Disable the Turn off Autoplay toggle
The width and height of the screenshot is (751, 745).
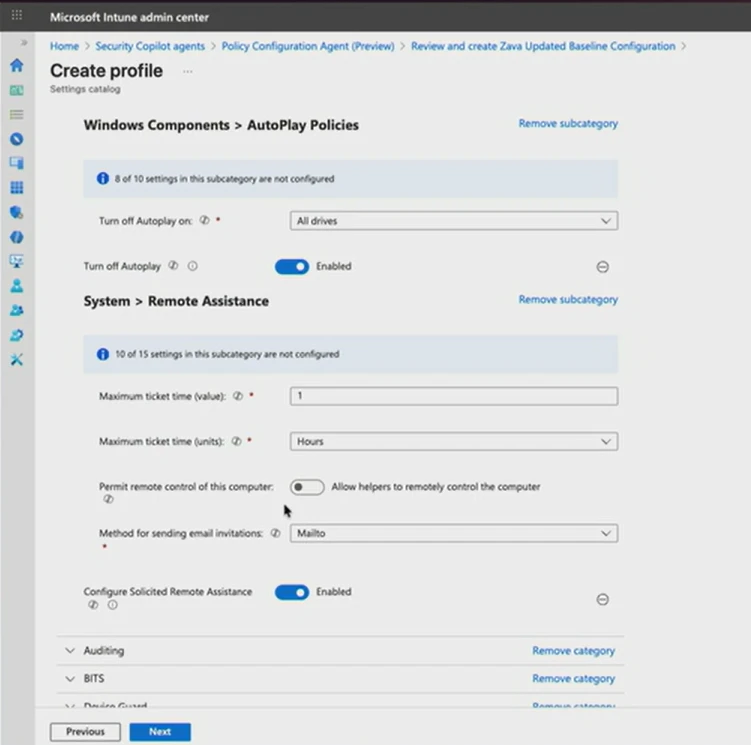pyautogui.click(x=292, y=267)
